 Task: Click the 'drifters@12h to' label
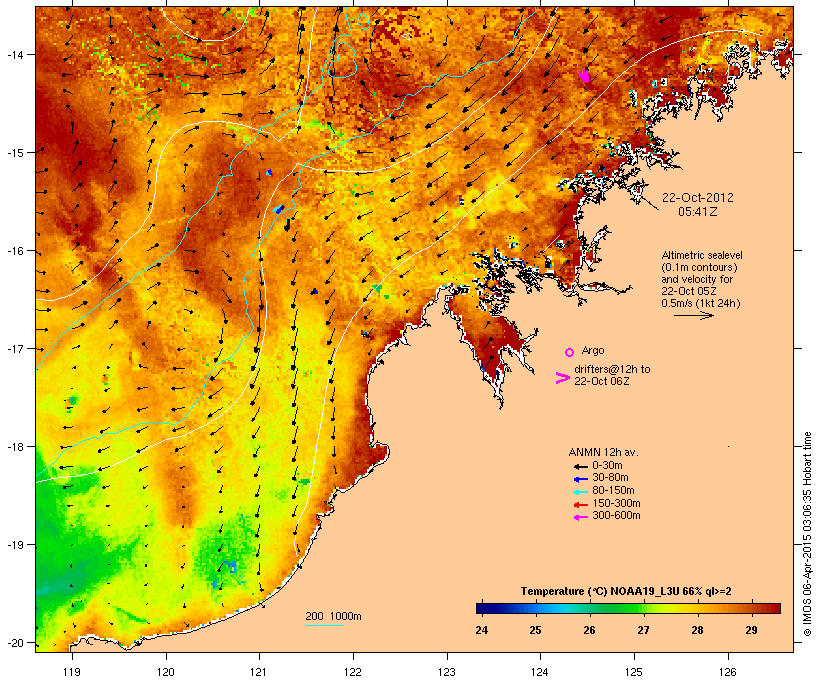[612, 369]
